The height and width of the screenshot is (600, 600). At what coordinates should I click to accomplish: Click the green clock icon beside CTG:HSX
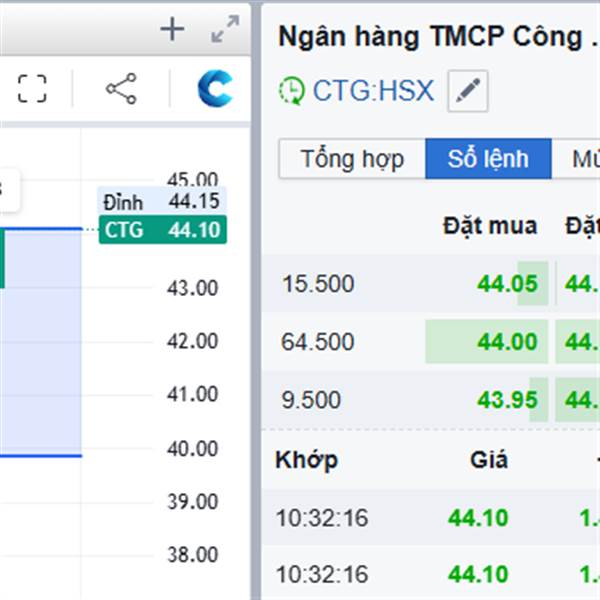(x=292, y=91)
